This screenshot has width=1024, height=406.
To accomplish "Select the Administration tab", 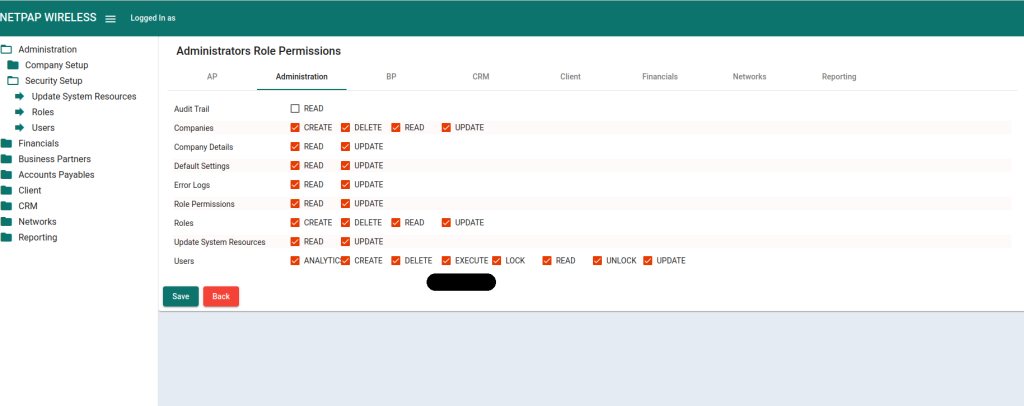I will pos(302,76).
